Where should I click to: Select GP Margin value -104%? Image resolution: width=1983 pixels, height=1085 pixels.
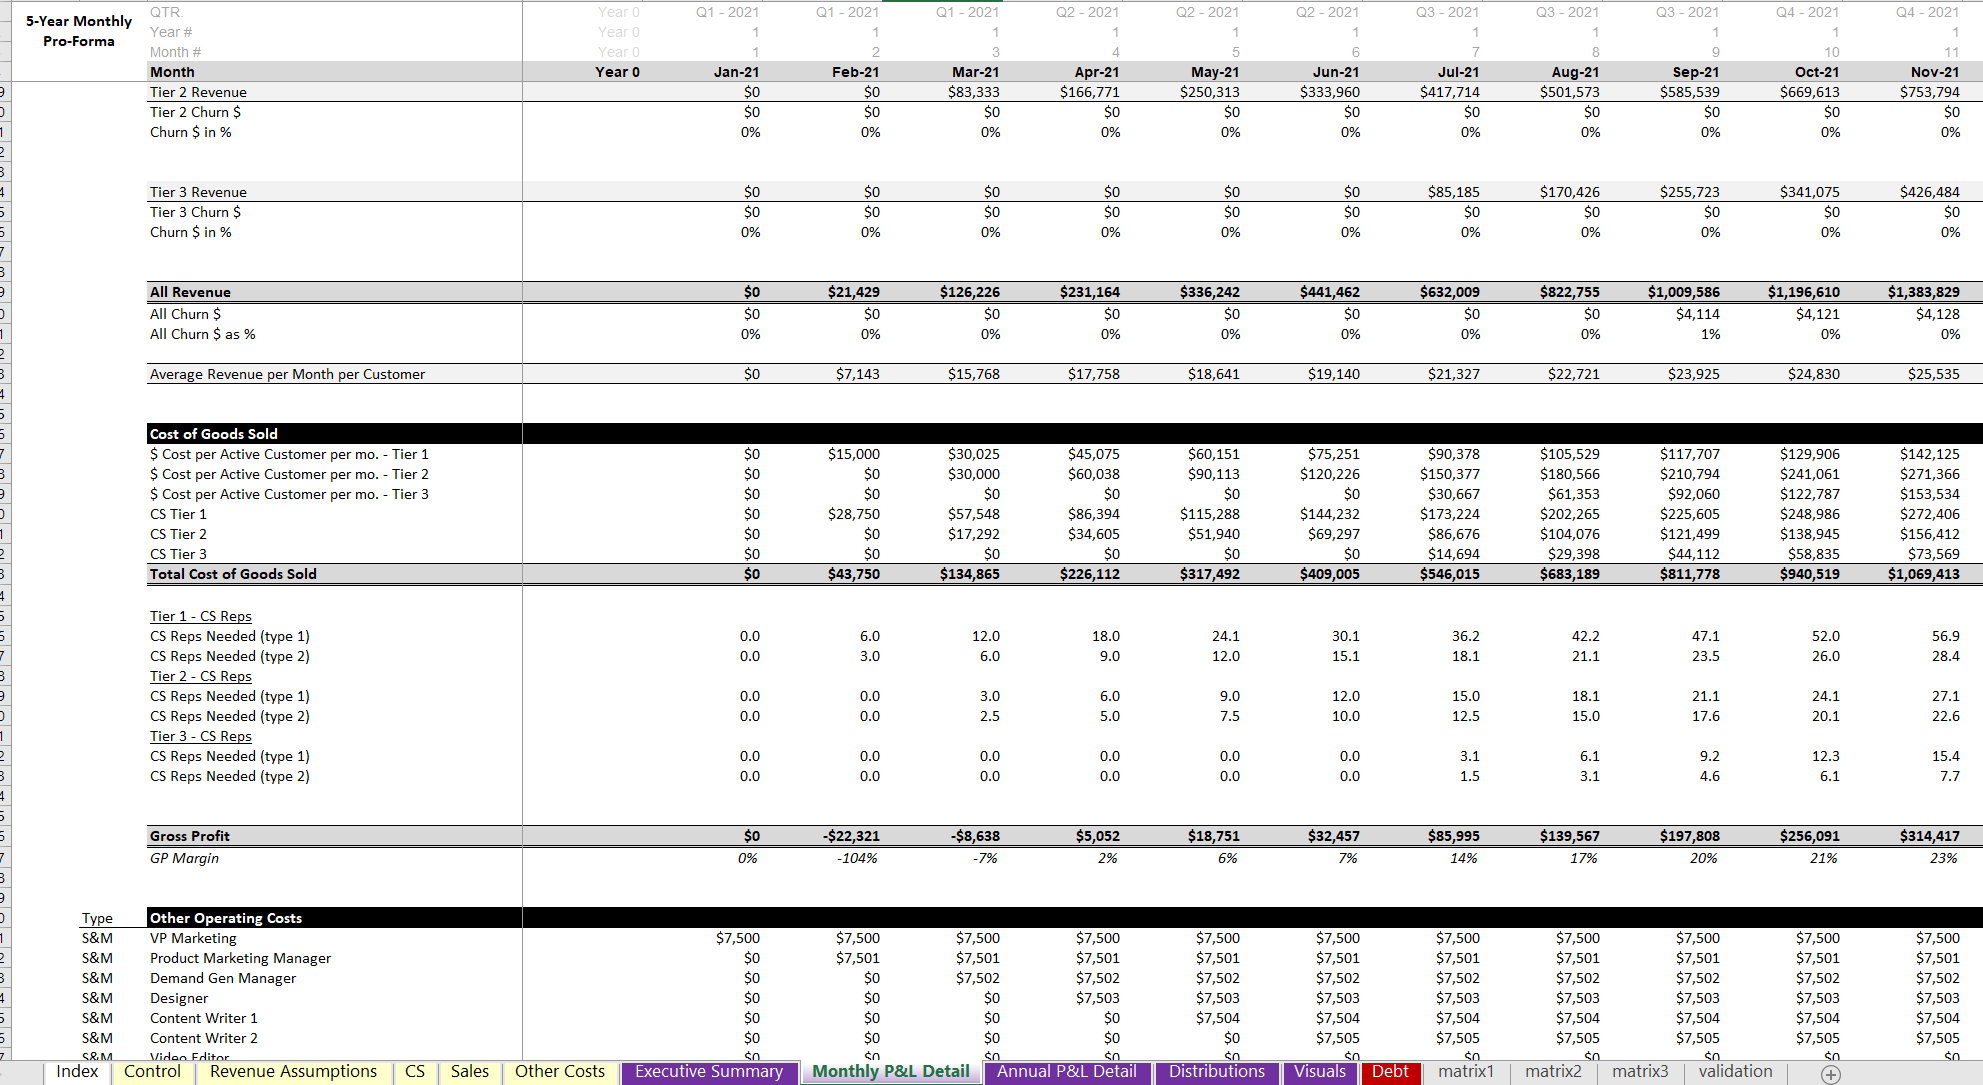(x=857, y=858)
